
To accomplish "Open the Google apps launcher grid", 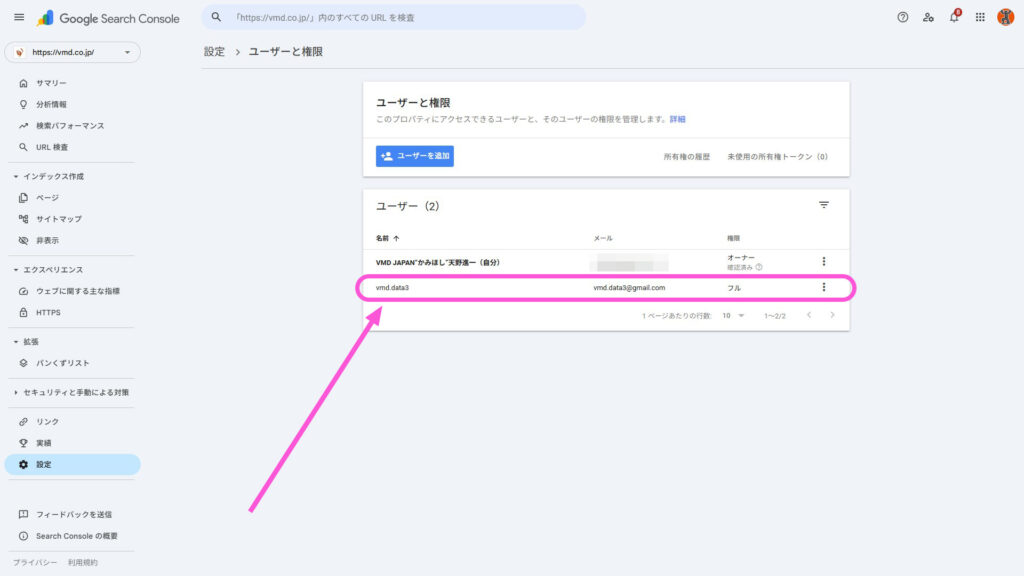I will [980, 17].
